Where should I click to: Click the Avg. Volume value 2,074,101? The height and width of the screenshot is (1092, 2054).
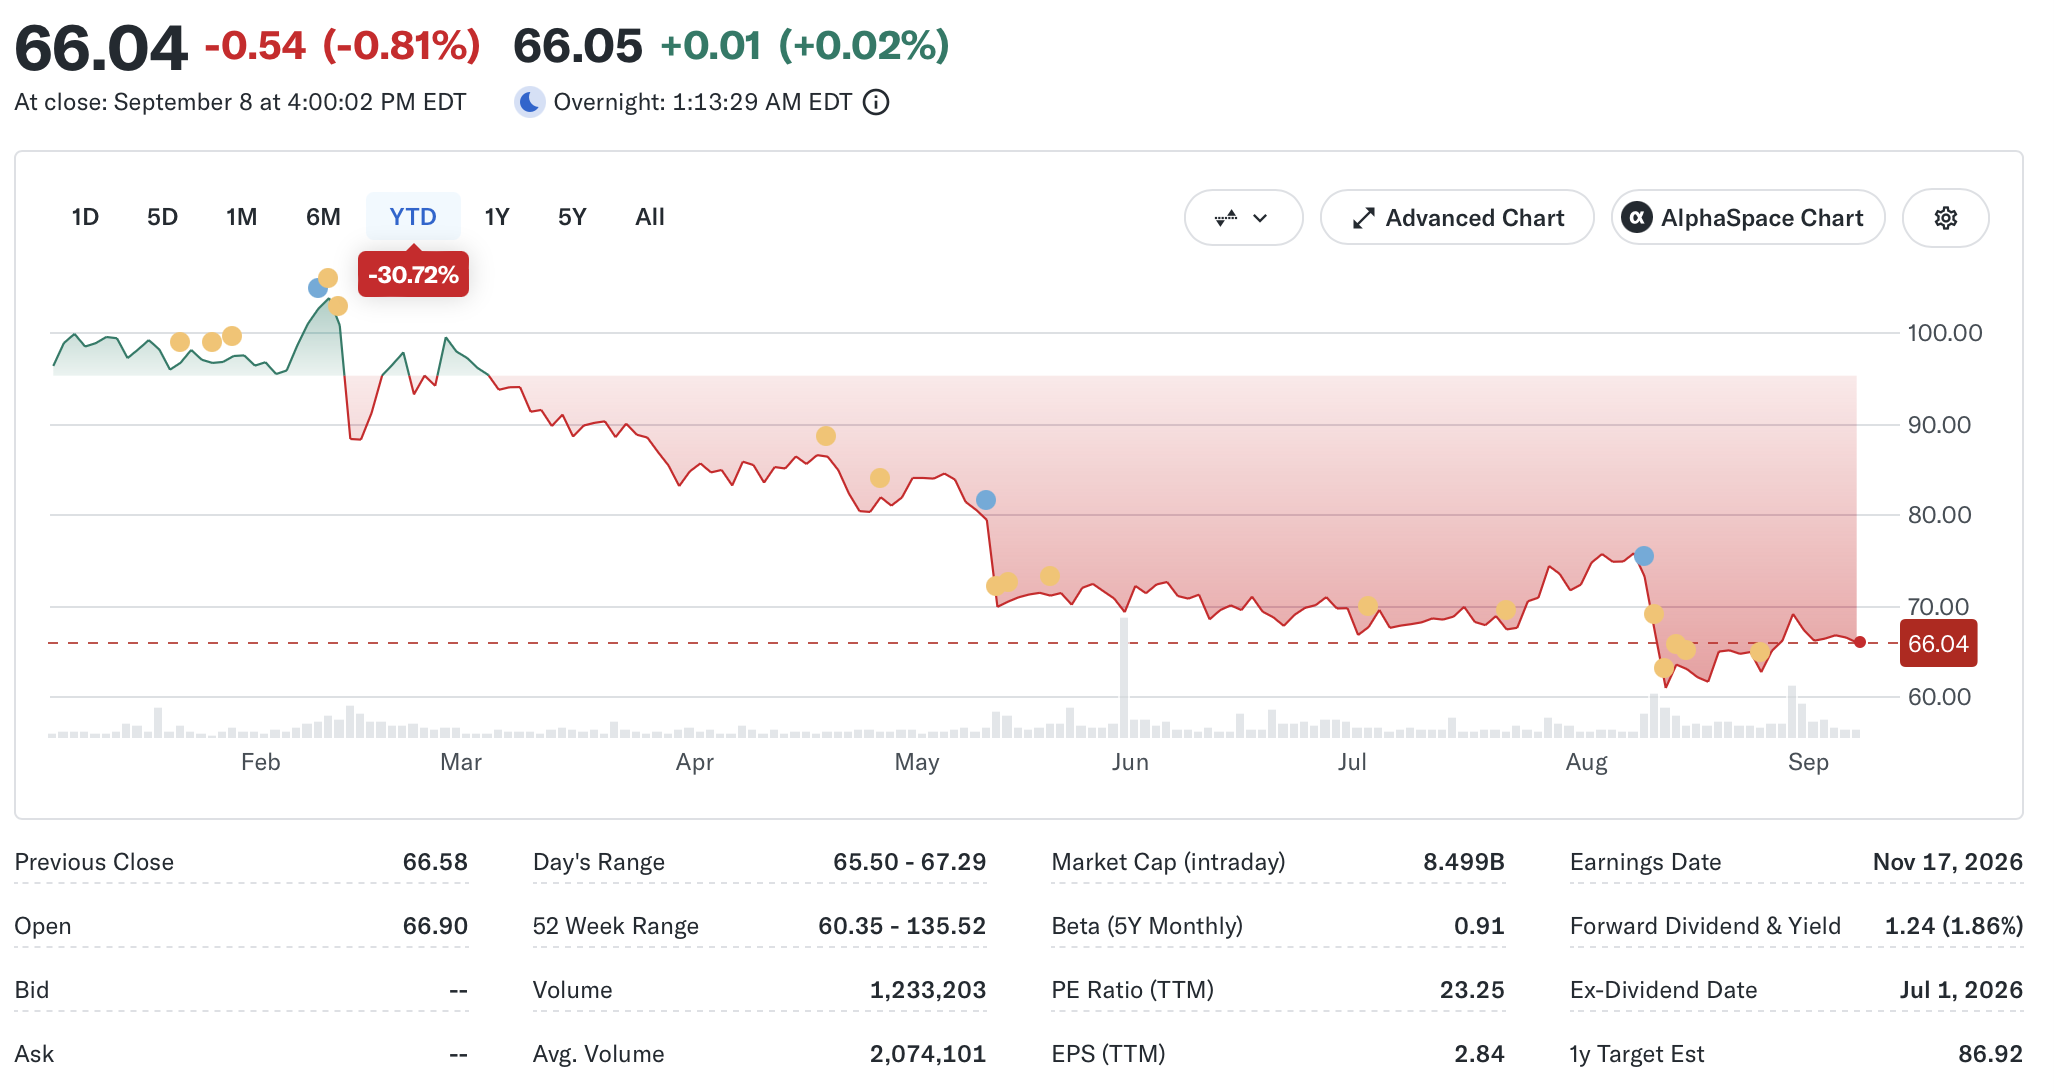tap(928, 1054)
